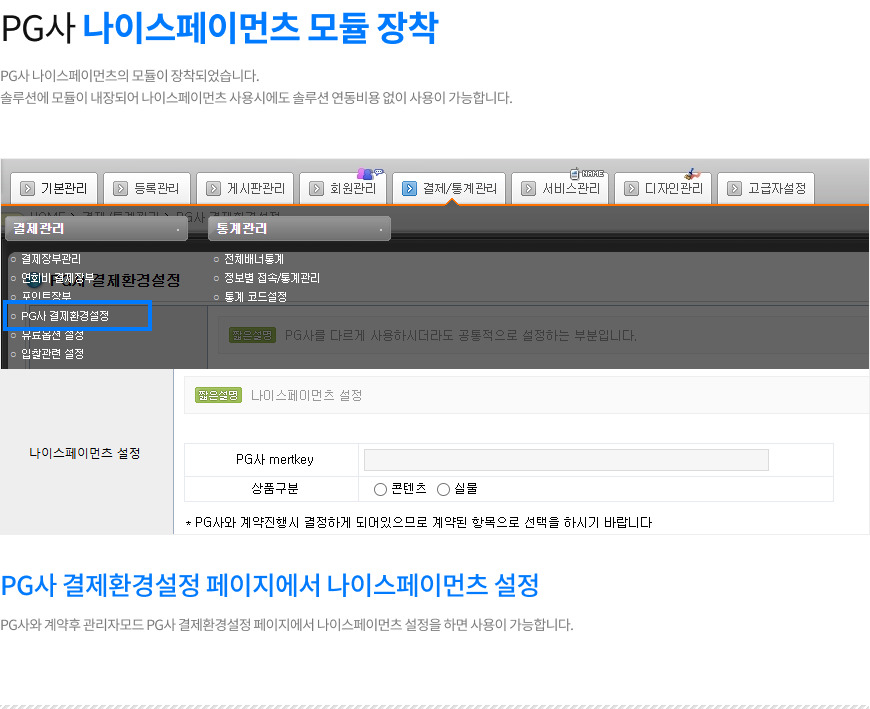This screenshot has height=709, width=870.
Task: Click the arrow icon on 게시판관리 tab
Action: 214,189
